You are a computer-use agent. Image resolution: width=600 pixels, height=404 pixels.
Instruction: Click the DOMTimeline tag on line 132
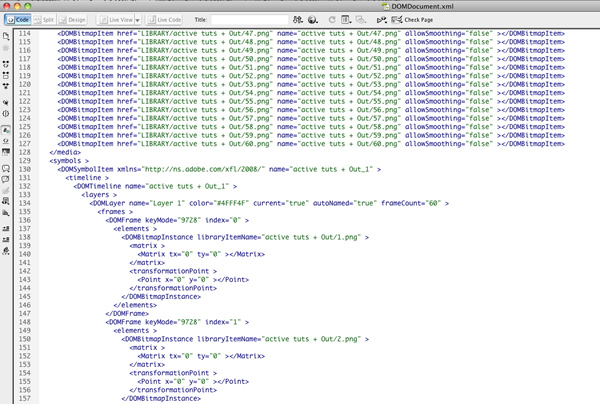coord(155,186)
